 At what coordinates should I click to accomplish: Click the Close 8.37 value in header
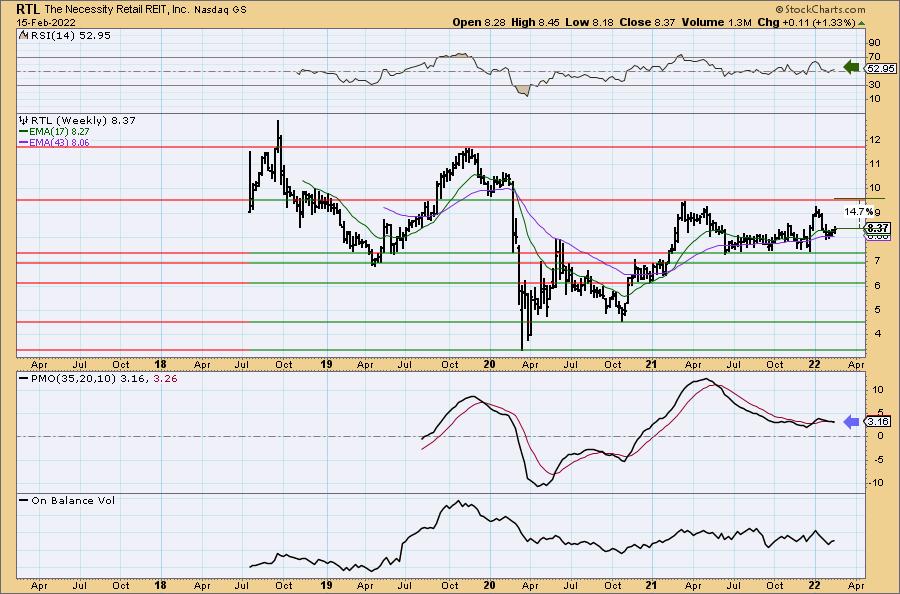[647, 22]
